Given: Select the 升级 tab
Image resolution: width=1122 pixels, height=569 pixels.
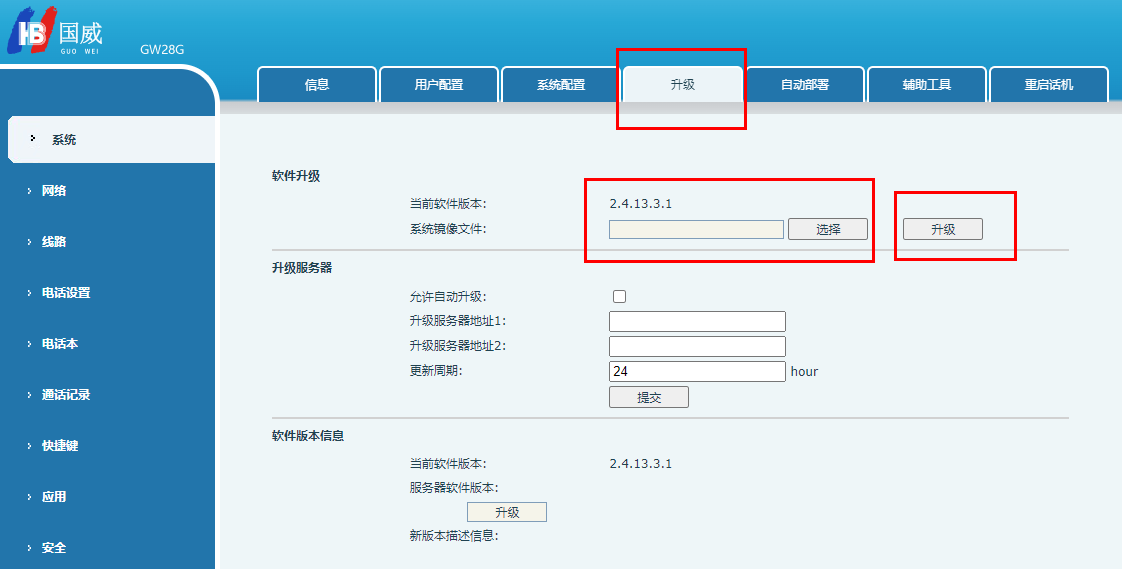Looking at the screenshot, I should click(683, 84).
